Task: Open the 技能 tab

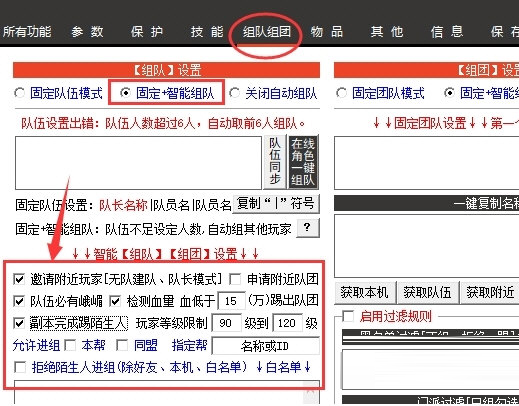Action: (207, 32)
